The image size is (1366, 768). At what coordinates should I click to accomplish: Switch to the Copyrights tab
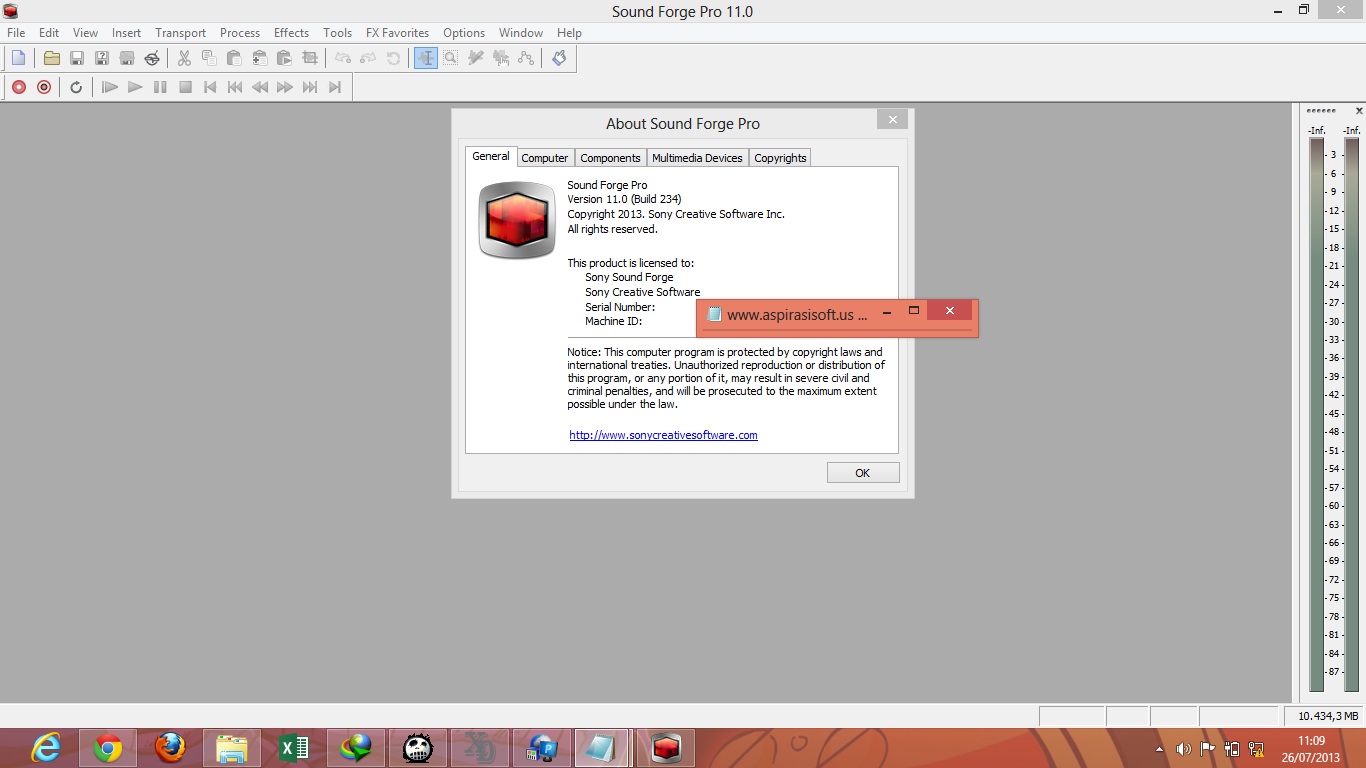tap(780, 158)
